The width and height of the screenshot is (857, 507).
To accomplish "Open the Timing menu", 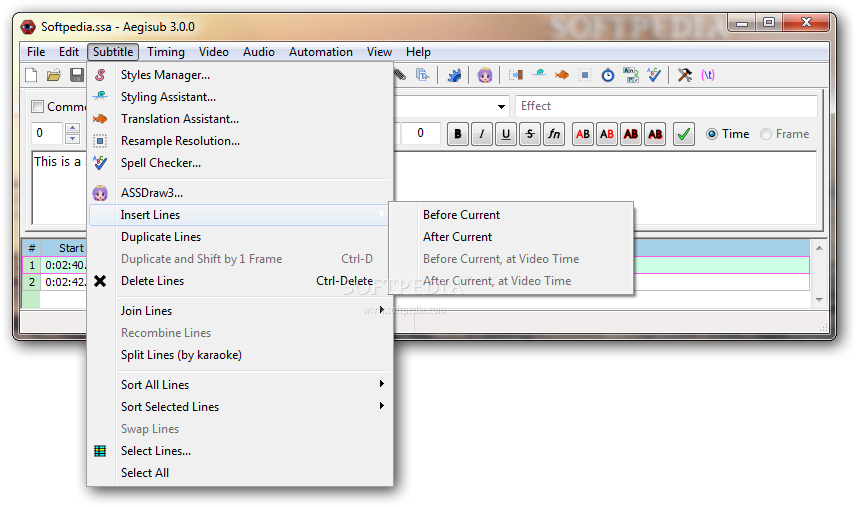I will (166, 52).
